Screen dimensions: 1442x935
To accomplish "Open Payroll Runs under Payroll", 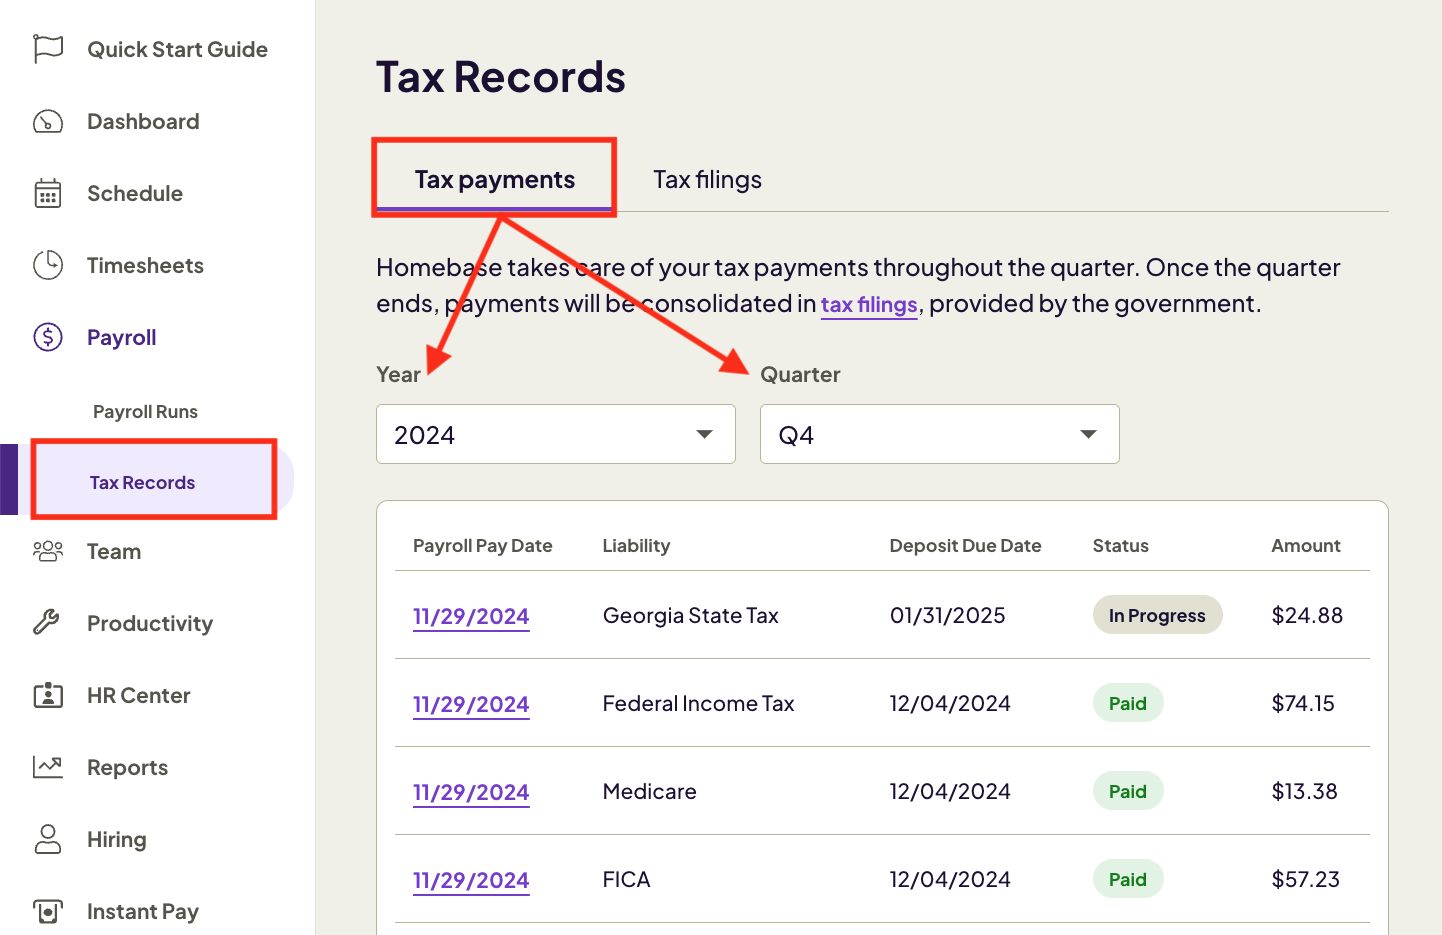I will click(145, 411).
